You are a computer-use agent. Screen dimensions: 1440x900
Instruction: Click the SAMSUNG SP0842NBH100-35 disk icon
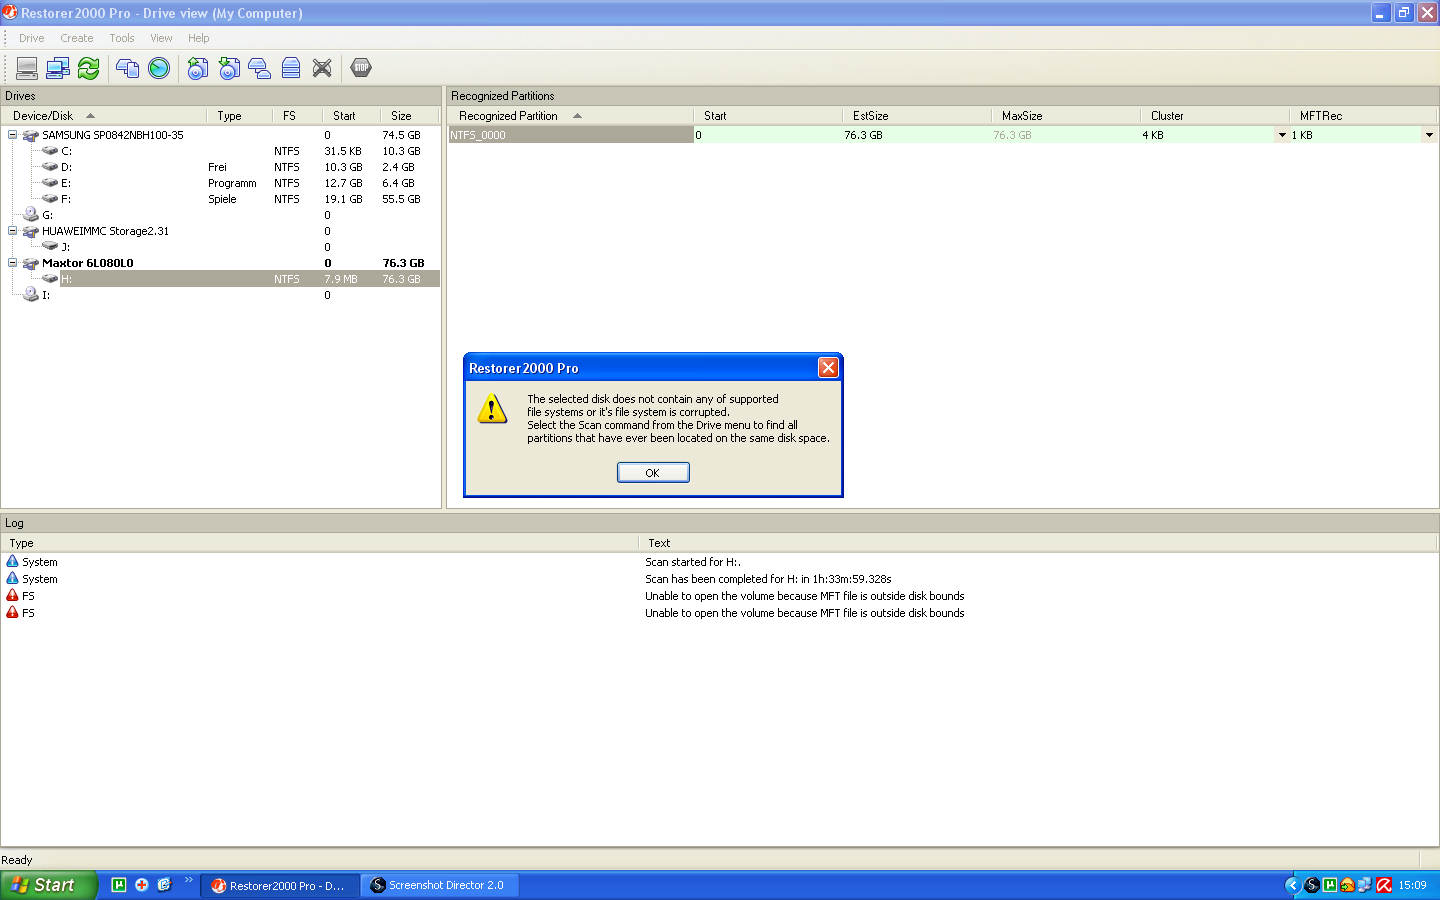click(31, 135)
